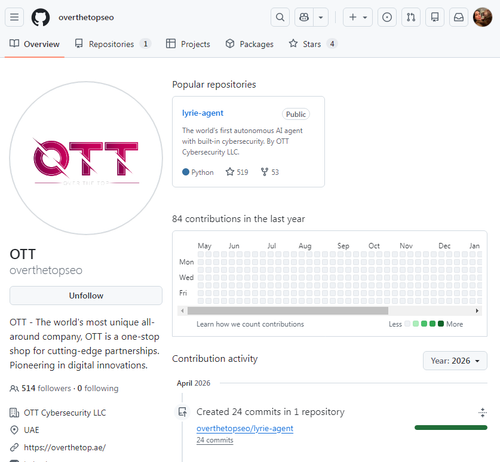Click the left arrow of contribution scrollbar
The width and height of the screenshot is (500, 462).
click(x=182, y=311)
